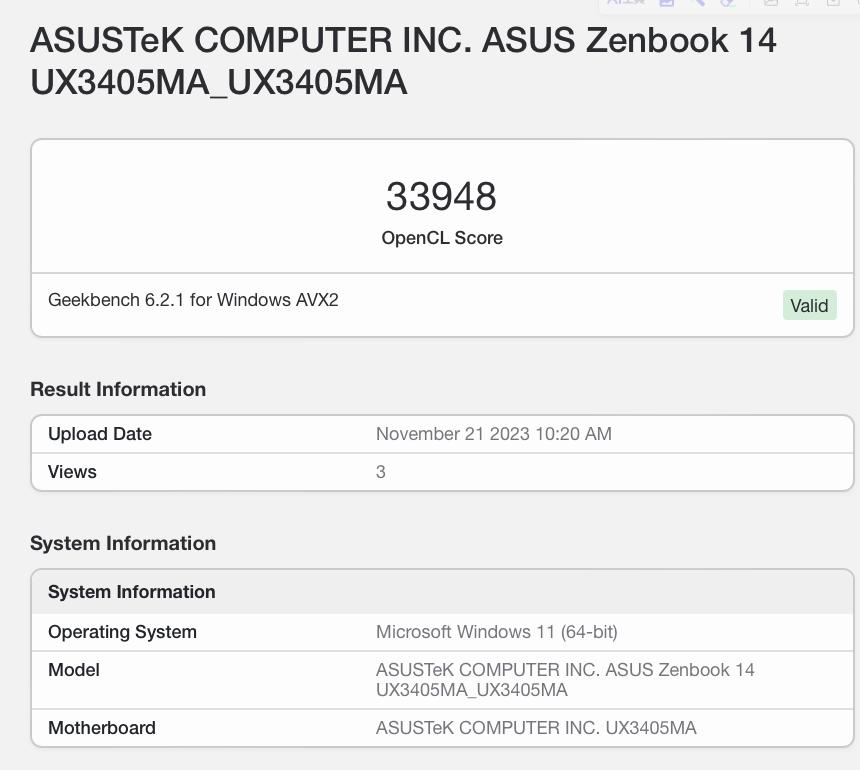This screenshot has width=860, height=770.
Task: Click the views count value 3
Action: (381, 472)
